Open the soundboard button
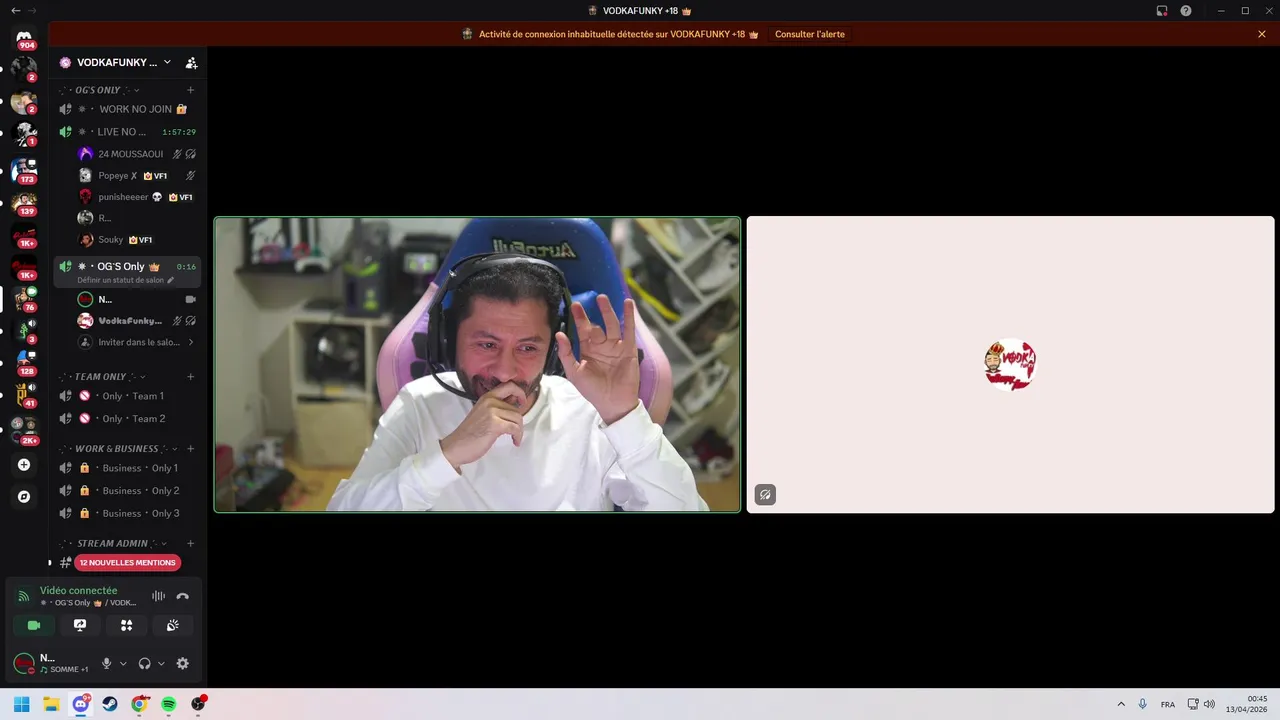 (x=173, y=625)
